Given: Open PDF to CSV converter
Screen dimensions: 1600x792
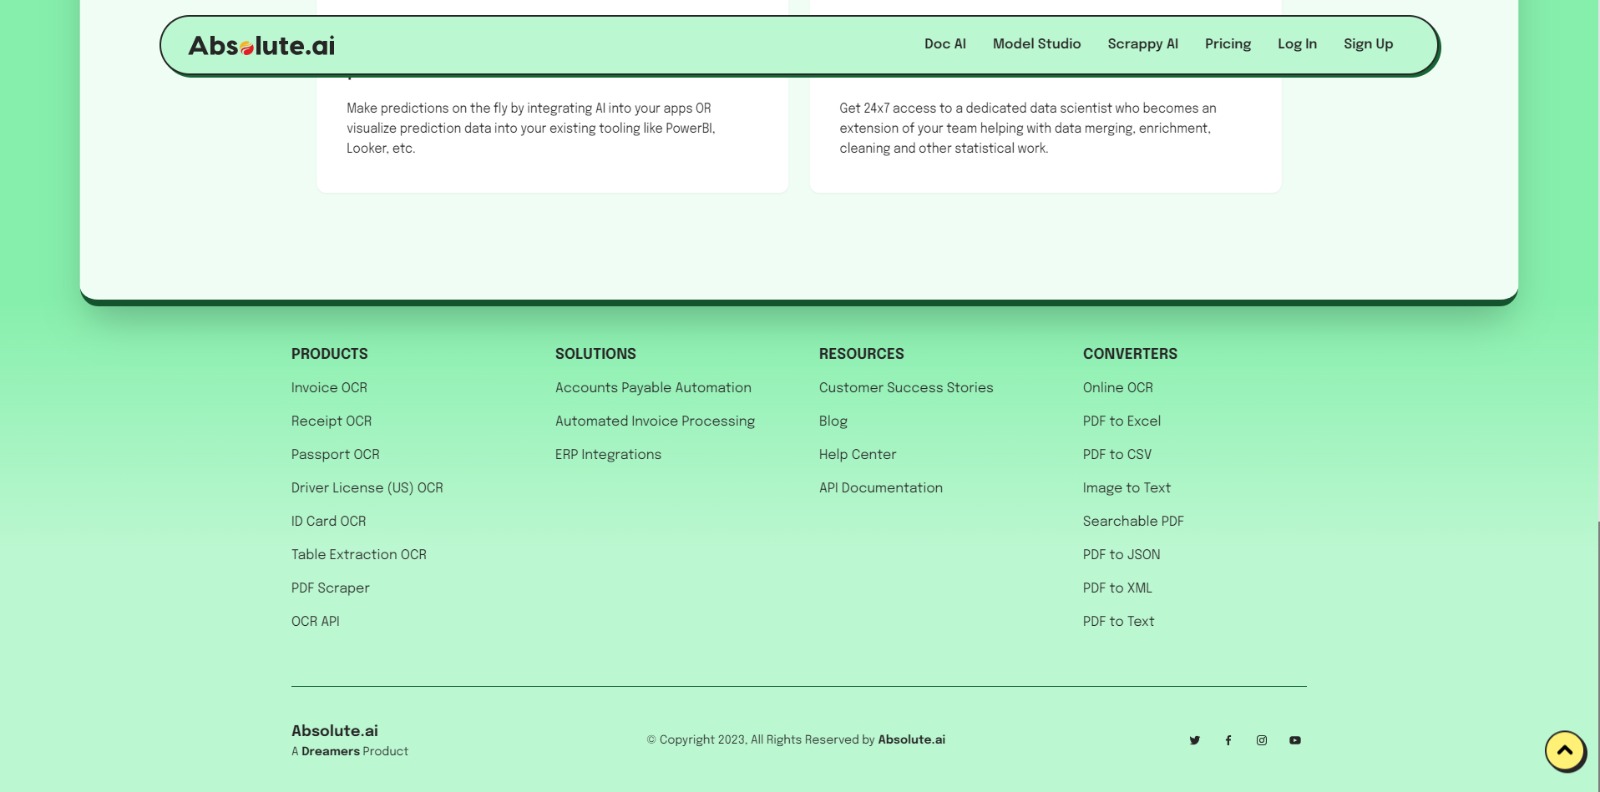Looking at the screenshot, I should coord(1117,454).
